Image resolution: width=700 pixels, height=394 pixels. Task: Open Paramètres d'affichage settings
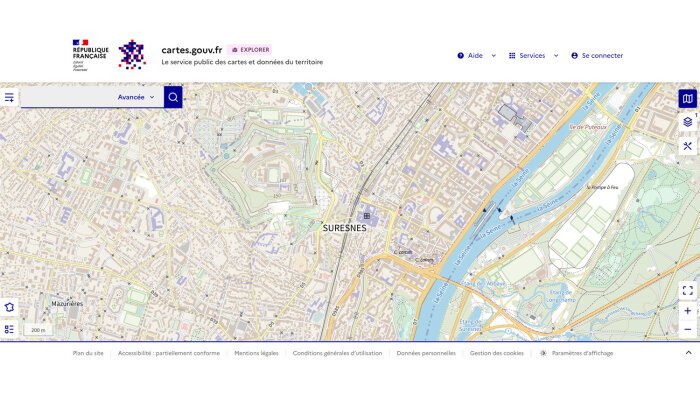[576, 353]
